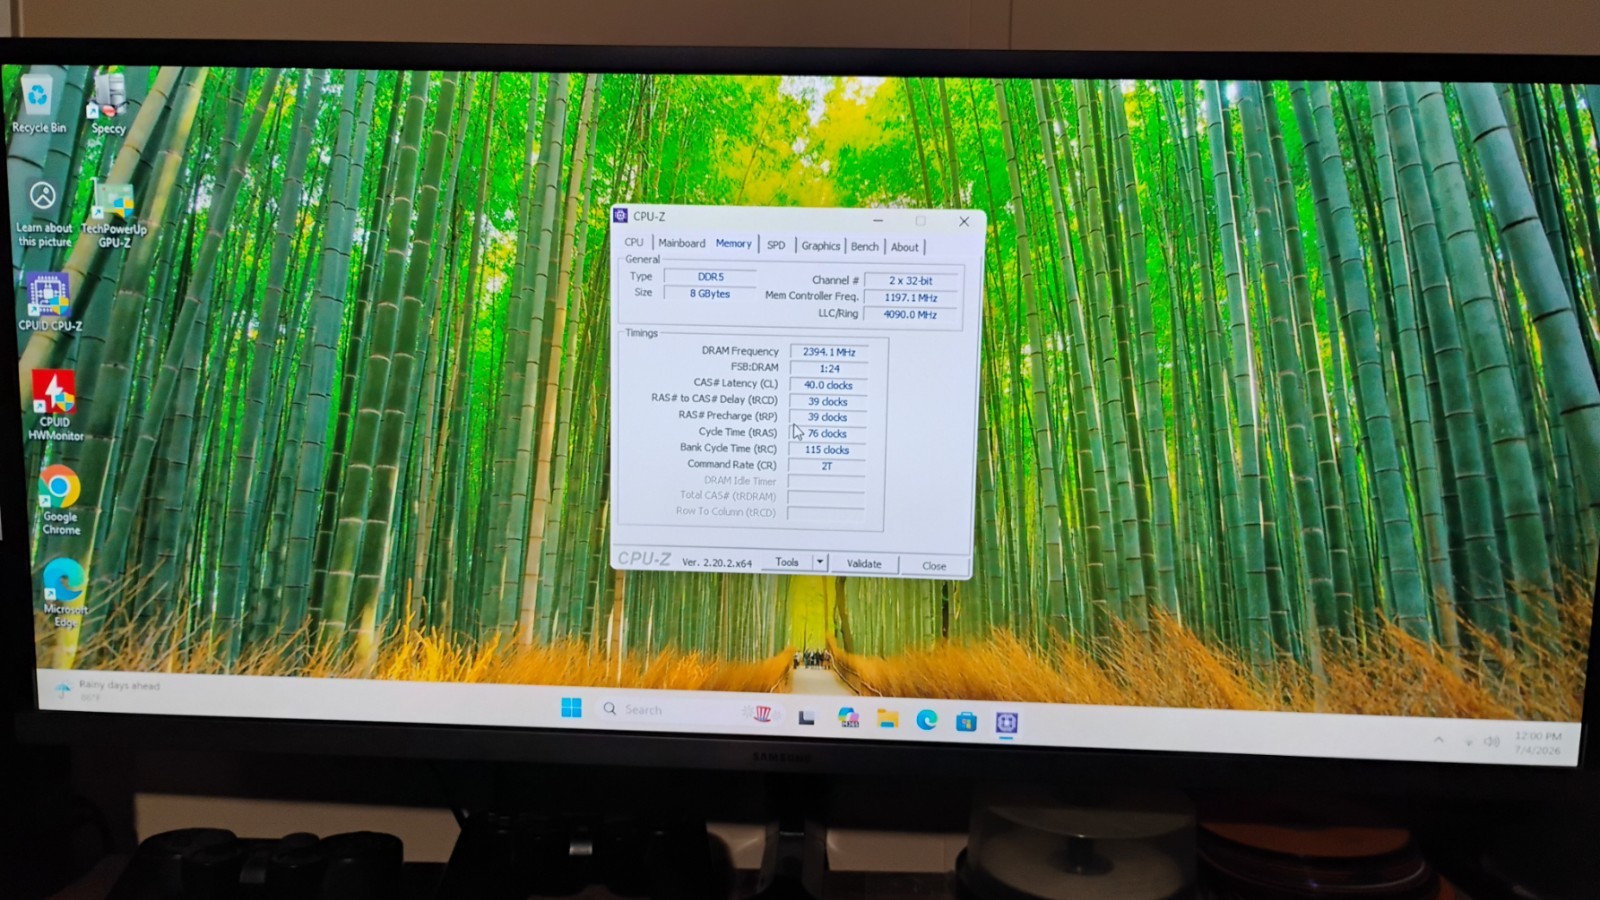Click the Ver. 2.20.2.x64 version text
Viewport: 1600px width, 900px height.
716,563
